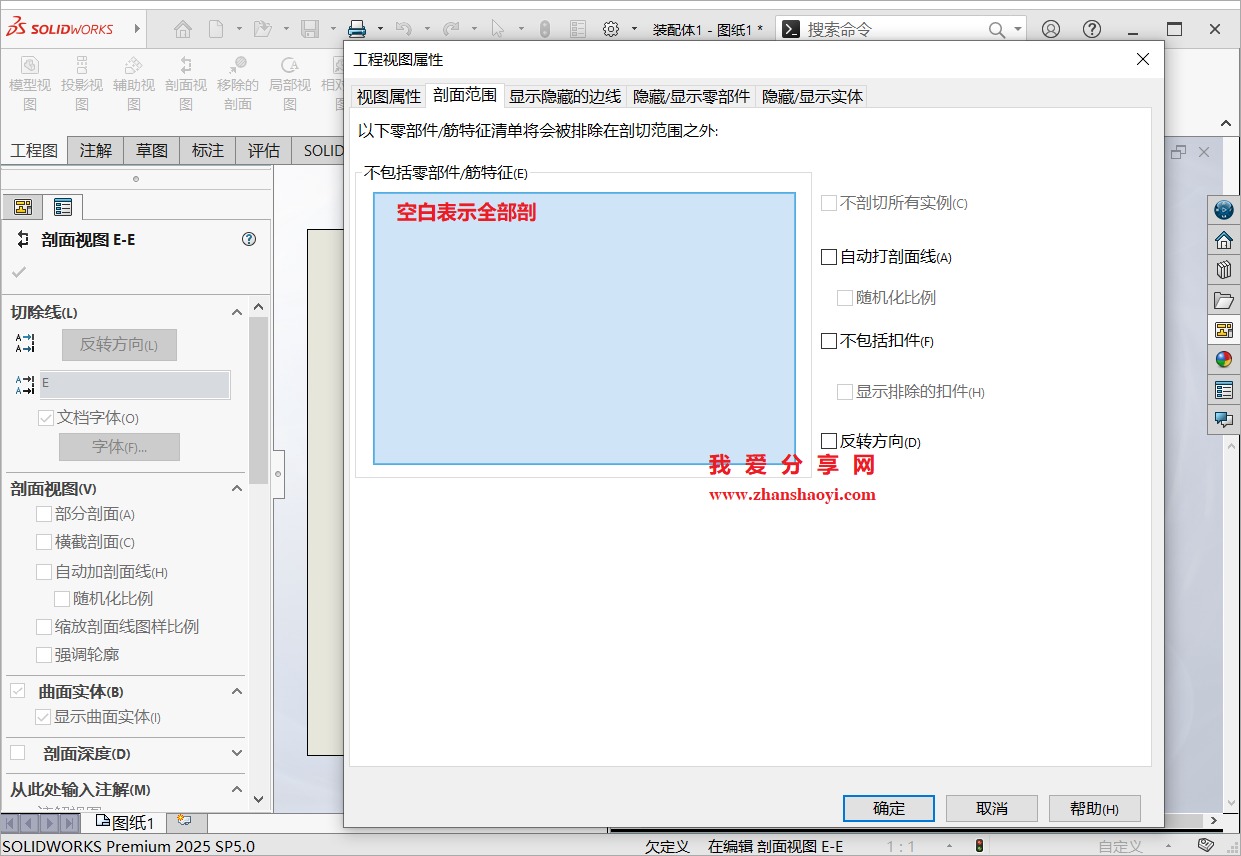Click the 辅助视图 tool

click(134, 83)
